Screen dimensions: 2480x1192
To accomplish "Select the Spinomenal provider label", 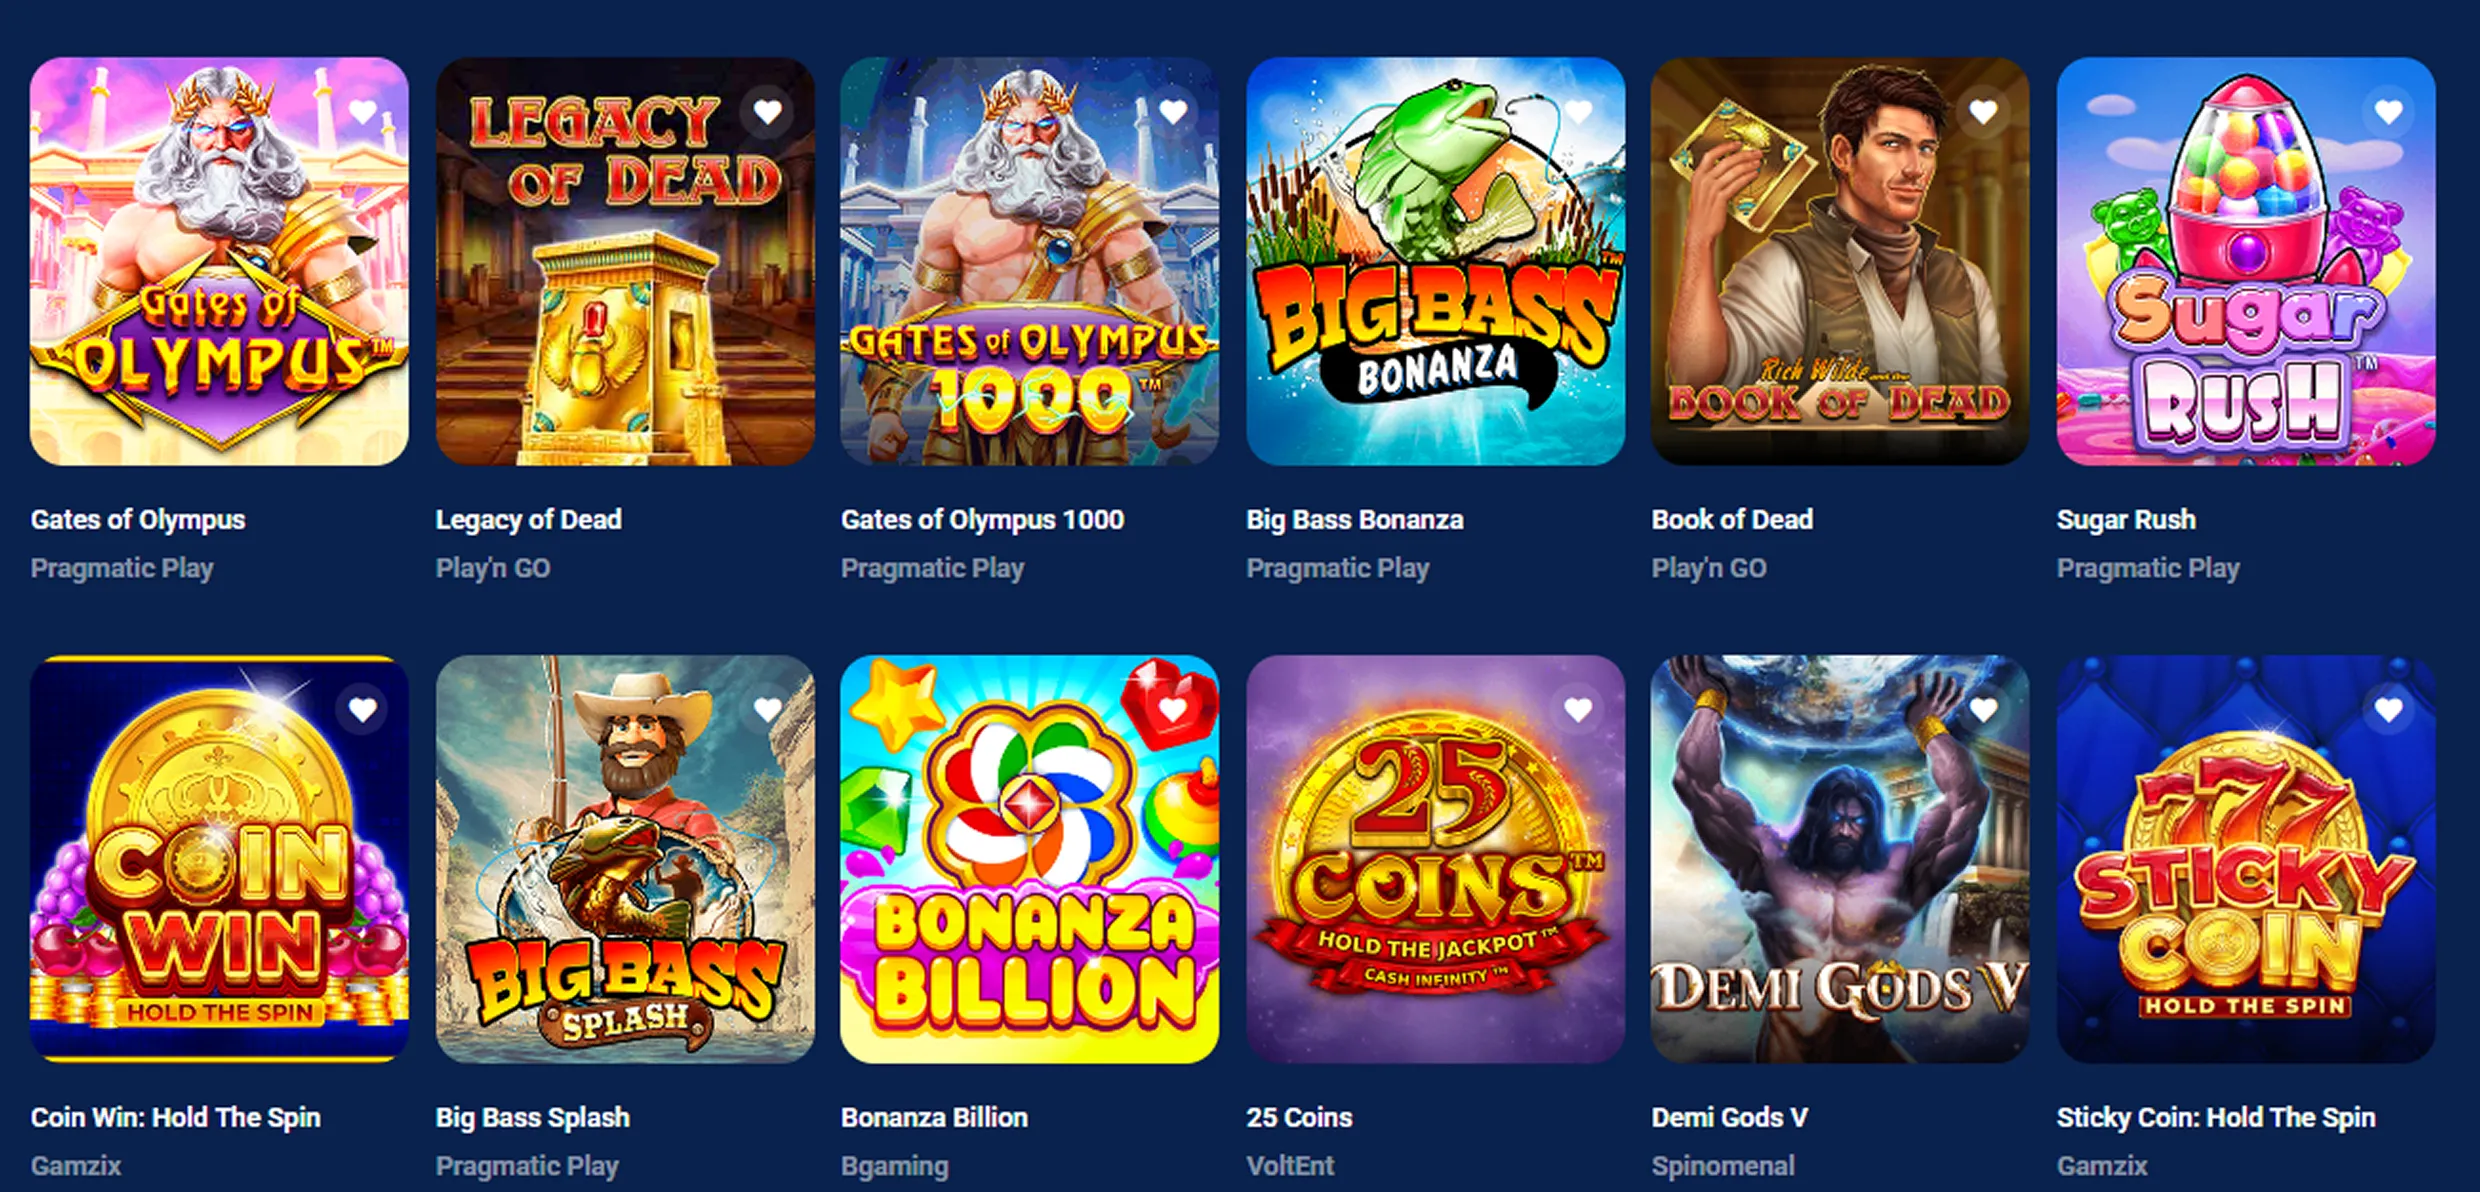I will point(1723,1166).
